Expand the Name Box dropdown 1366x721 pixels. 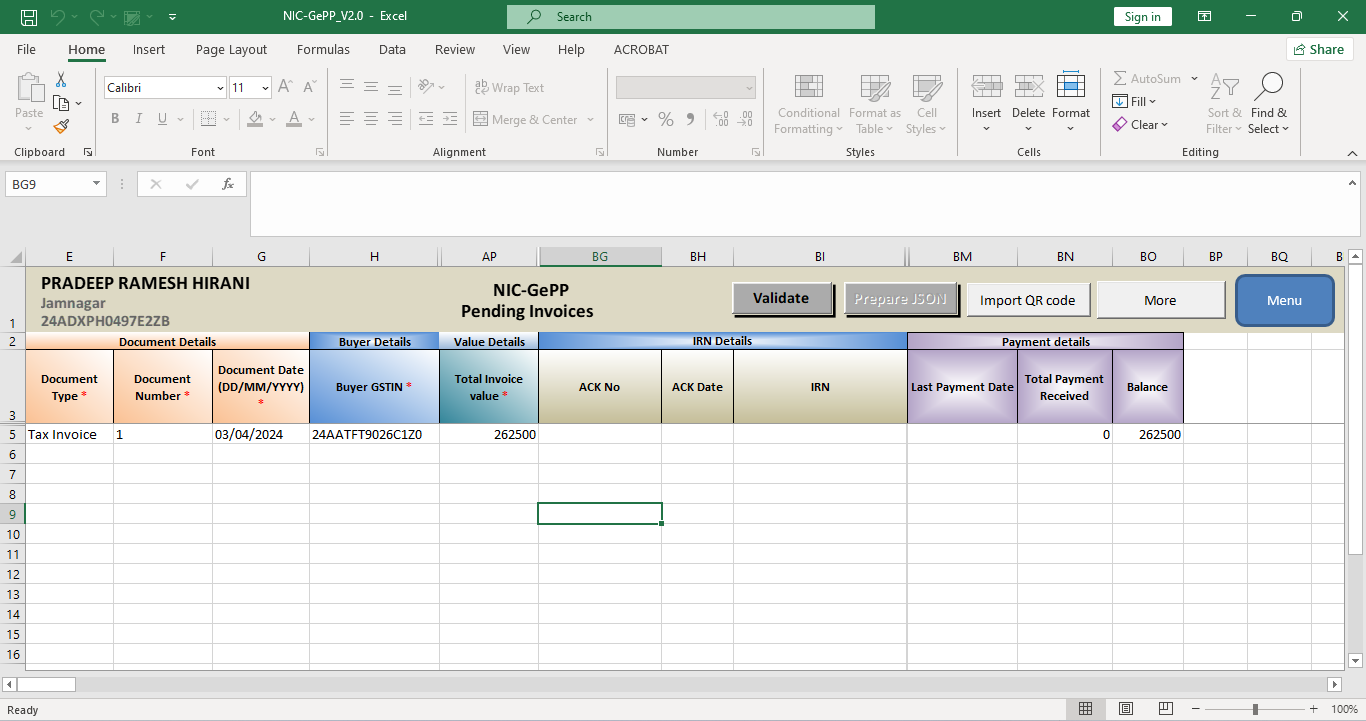(97, 184)
